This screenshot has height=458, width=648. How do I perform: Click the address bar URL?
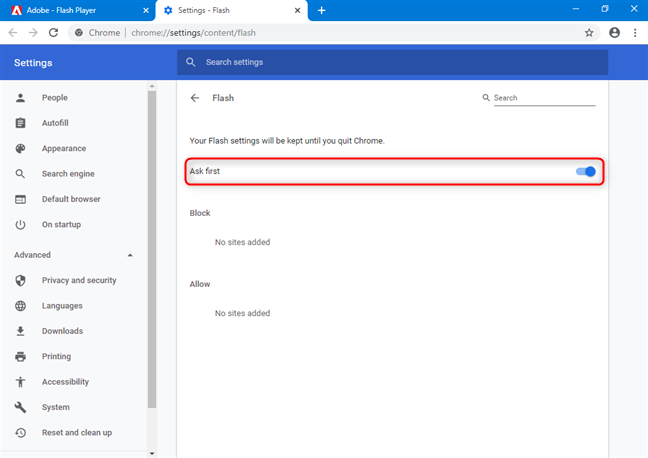(x=193, y=33)
